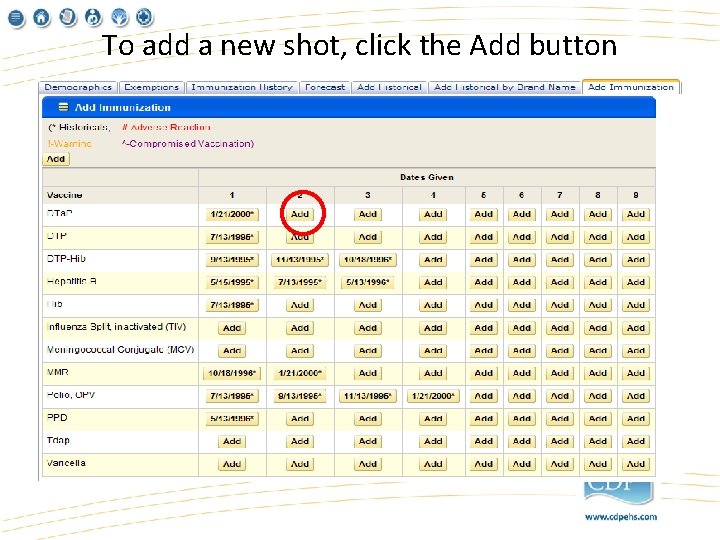720x540 pixels.
Task: Click Hib dose 1 date 7/13/1995
Action: coord(232,305)
